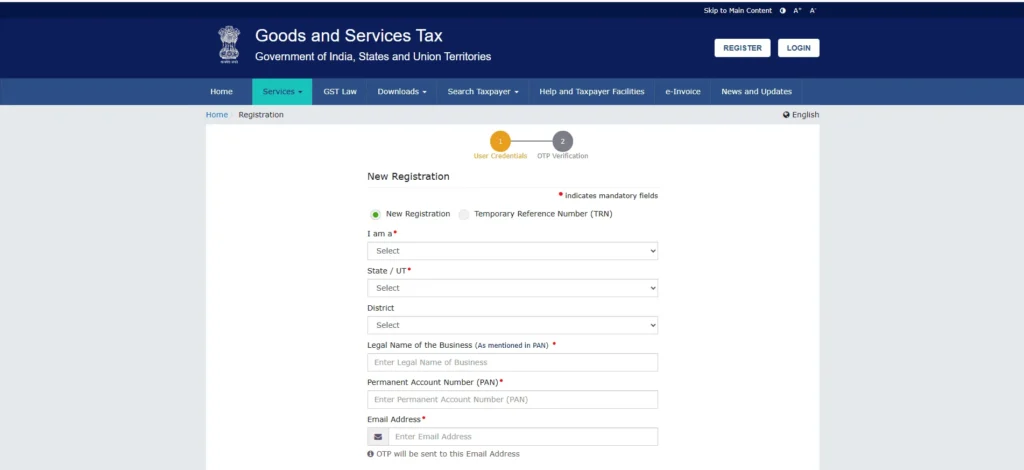Click the national emblem logo

tap(229, 45)
